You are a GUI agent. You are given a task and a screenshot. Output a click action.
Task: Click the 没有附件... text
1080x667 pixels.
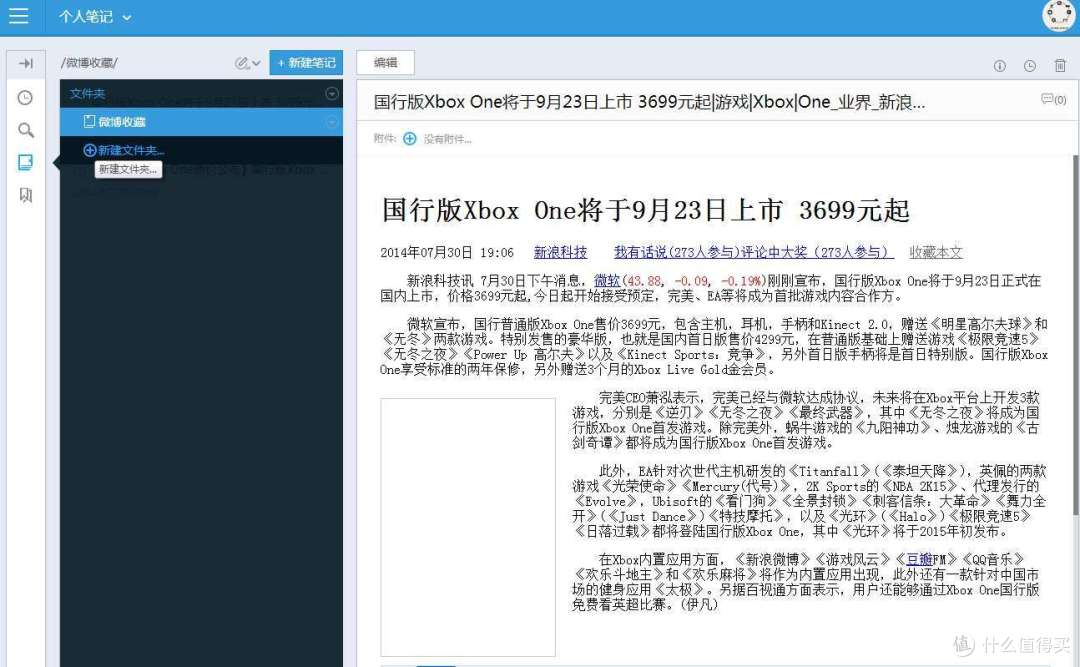tap(448, 139)
